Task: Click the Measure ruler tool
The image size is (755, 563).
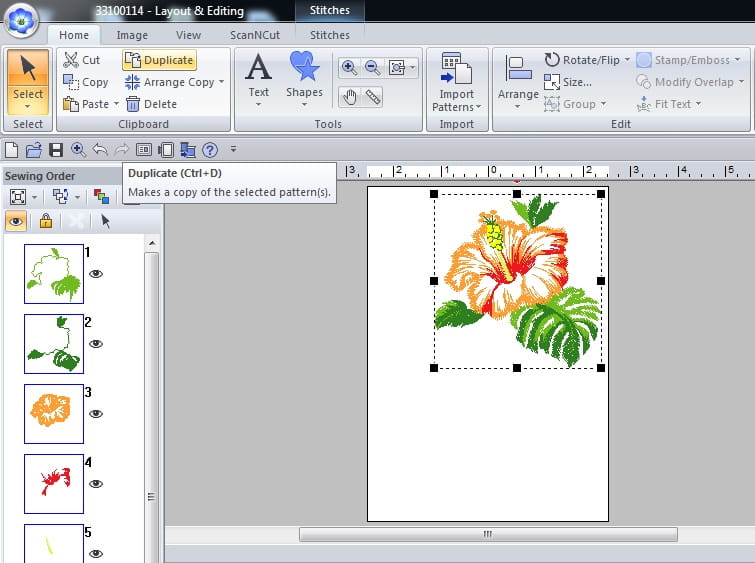Action: [373, 97]
